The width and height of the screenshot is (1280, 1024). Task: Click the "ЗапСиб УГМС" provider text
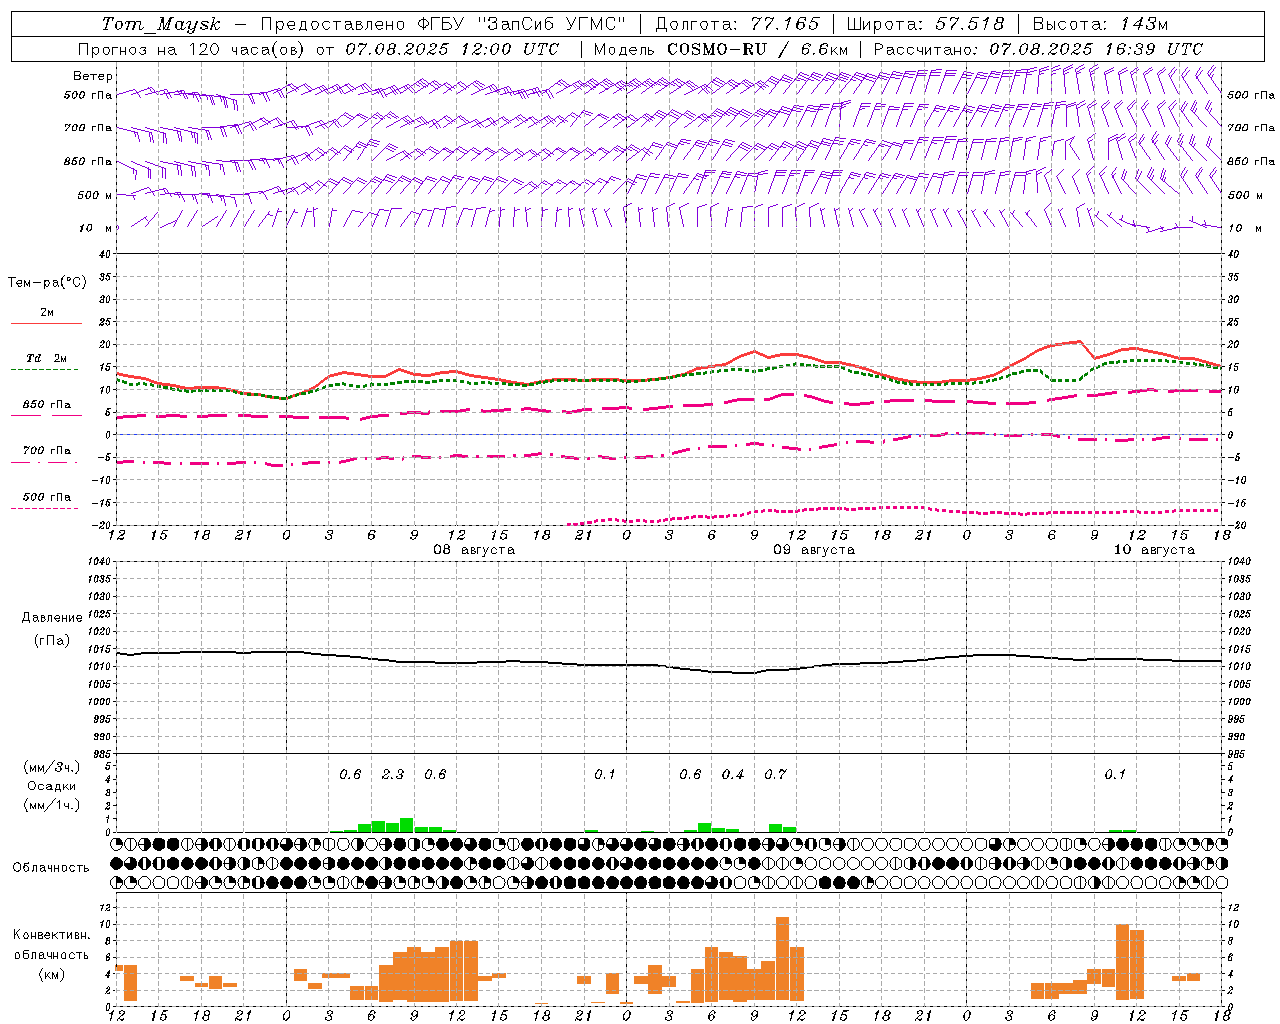552,24
